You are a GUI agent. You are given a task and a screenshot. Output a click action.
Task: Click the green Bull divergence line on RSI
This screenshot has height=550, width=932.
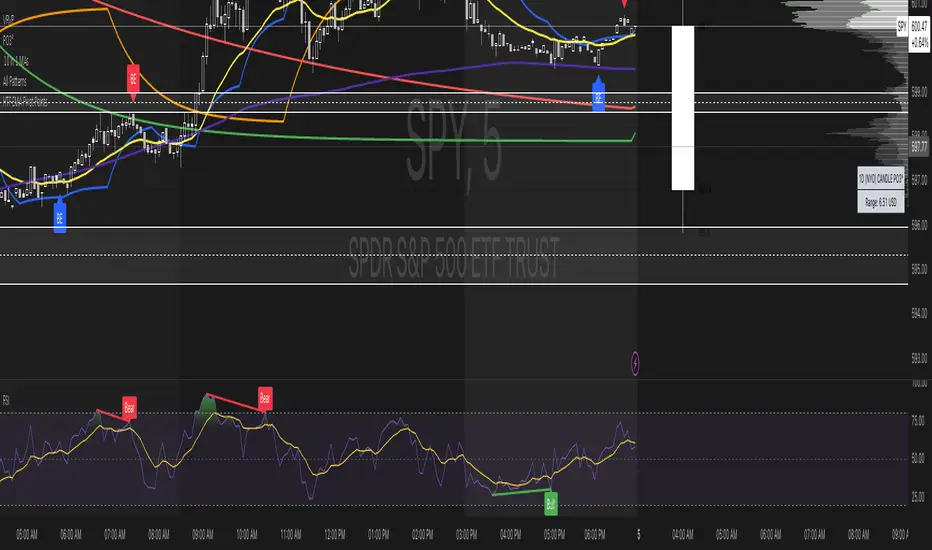[x=521, y=492]
